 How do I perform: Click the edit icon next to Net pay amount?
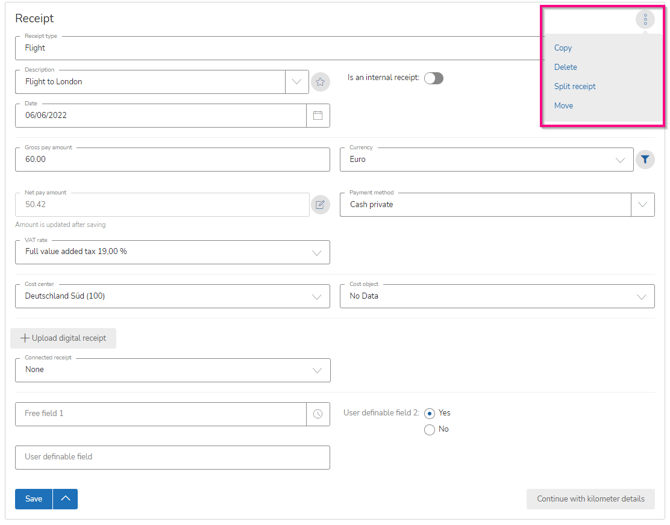pos(320,205)
